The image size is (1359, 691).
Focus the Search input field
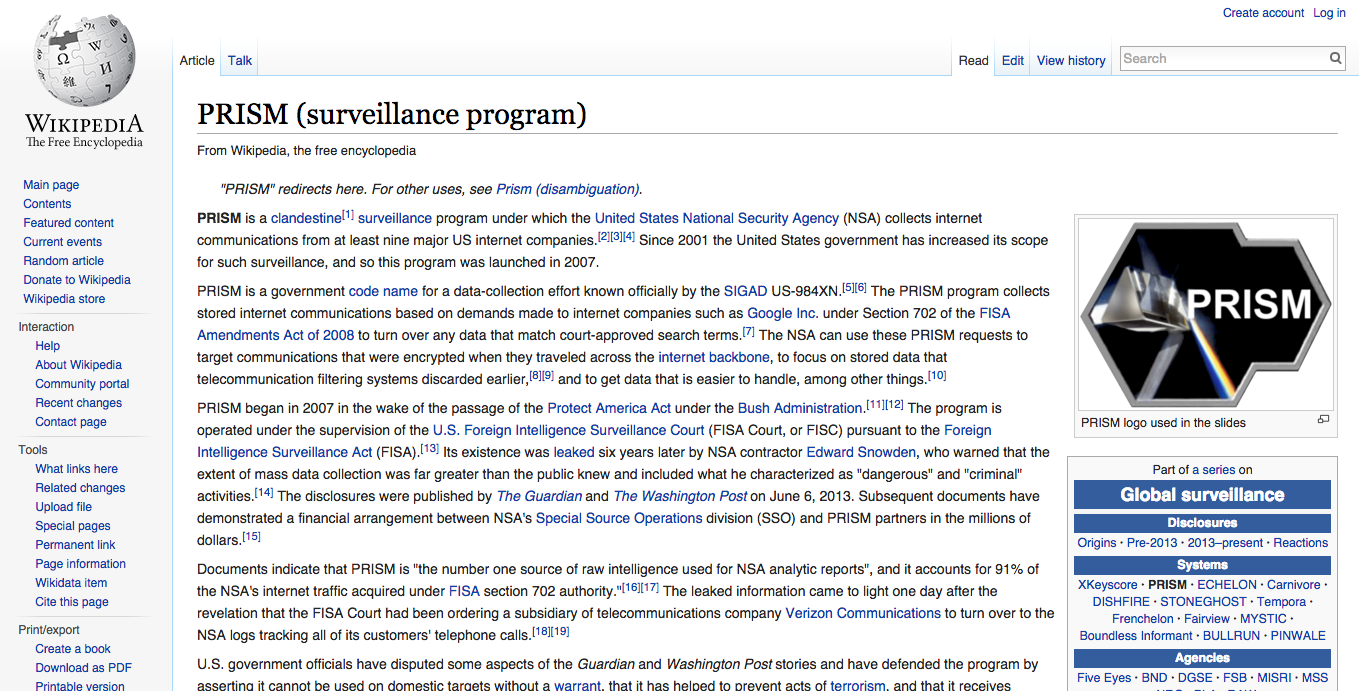click(x=1224, y=59)
